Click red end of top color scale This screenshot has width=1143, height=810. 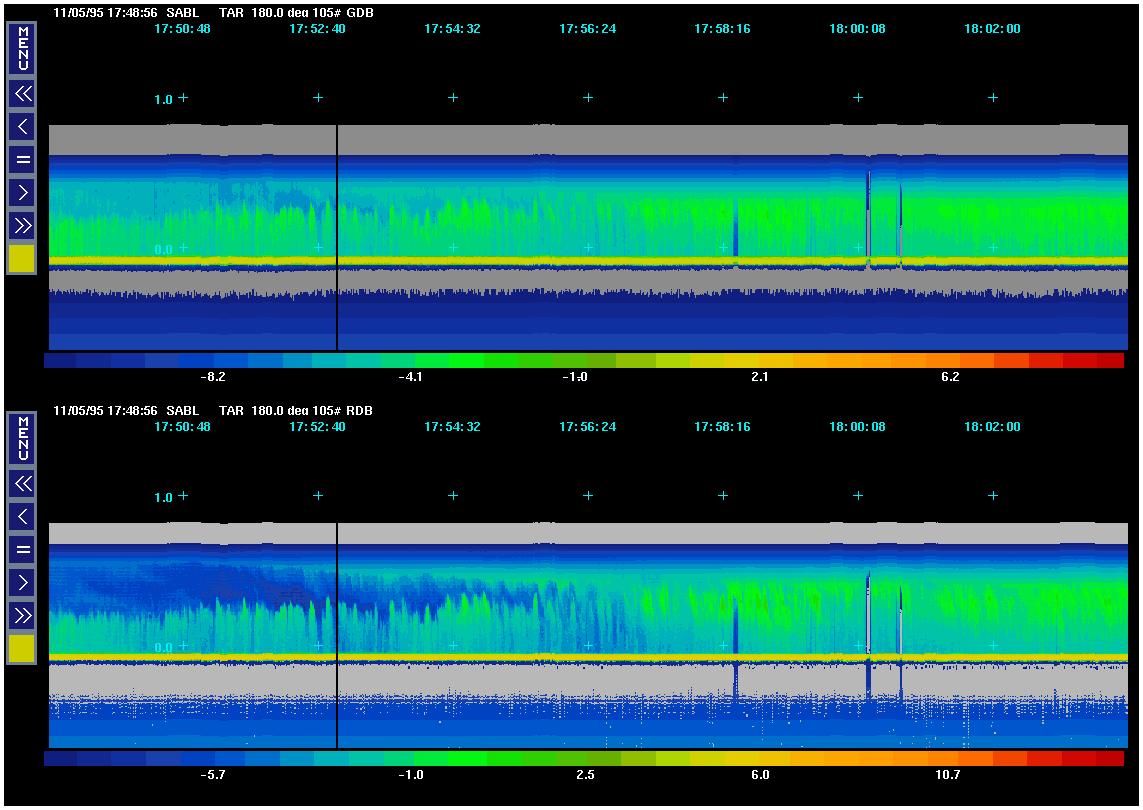(1110, 361)
